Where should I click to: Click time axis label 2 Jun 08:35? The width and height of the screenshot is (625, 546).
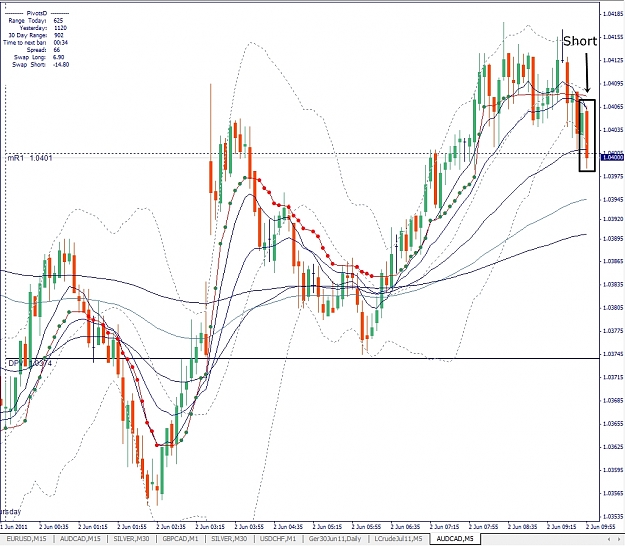tap(523, 526)
